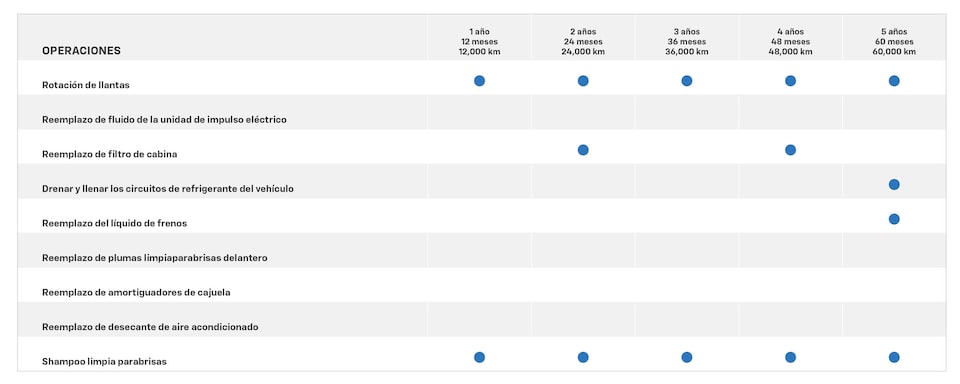960x384 pixels.
Task: Click the Rotación de llantas dot for 1 año
Action: pyautogui.click(x=479, y=81)
